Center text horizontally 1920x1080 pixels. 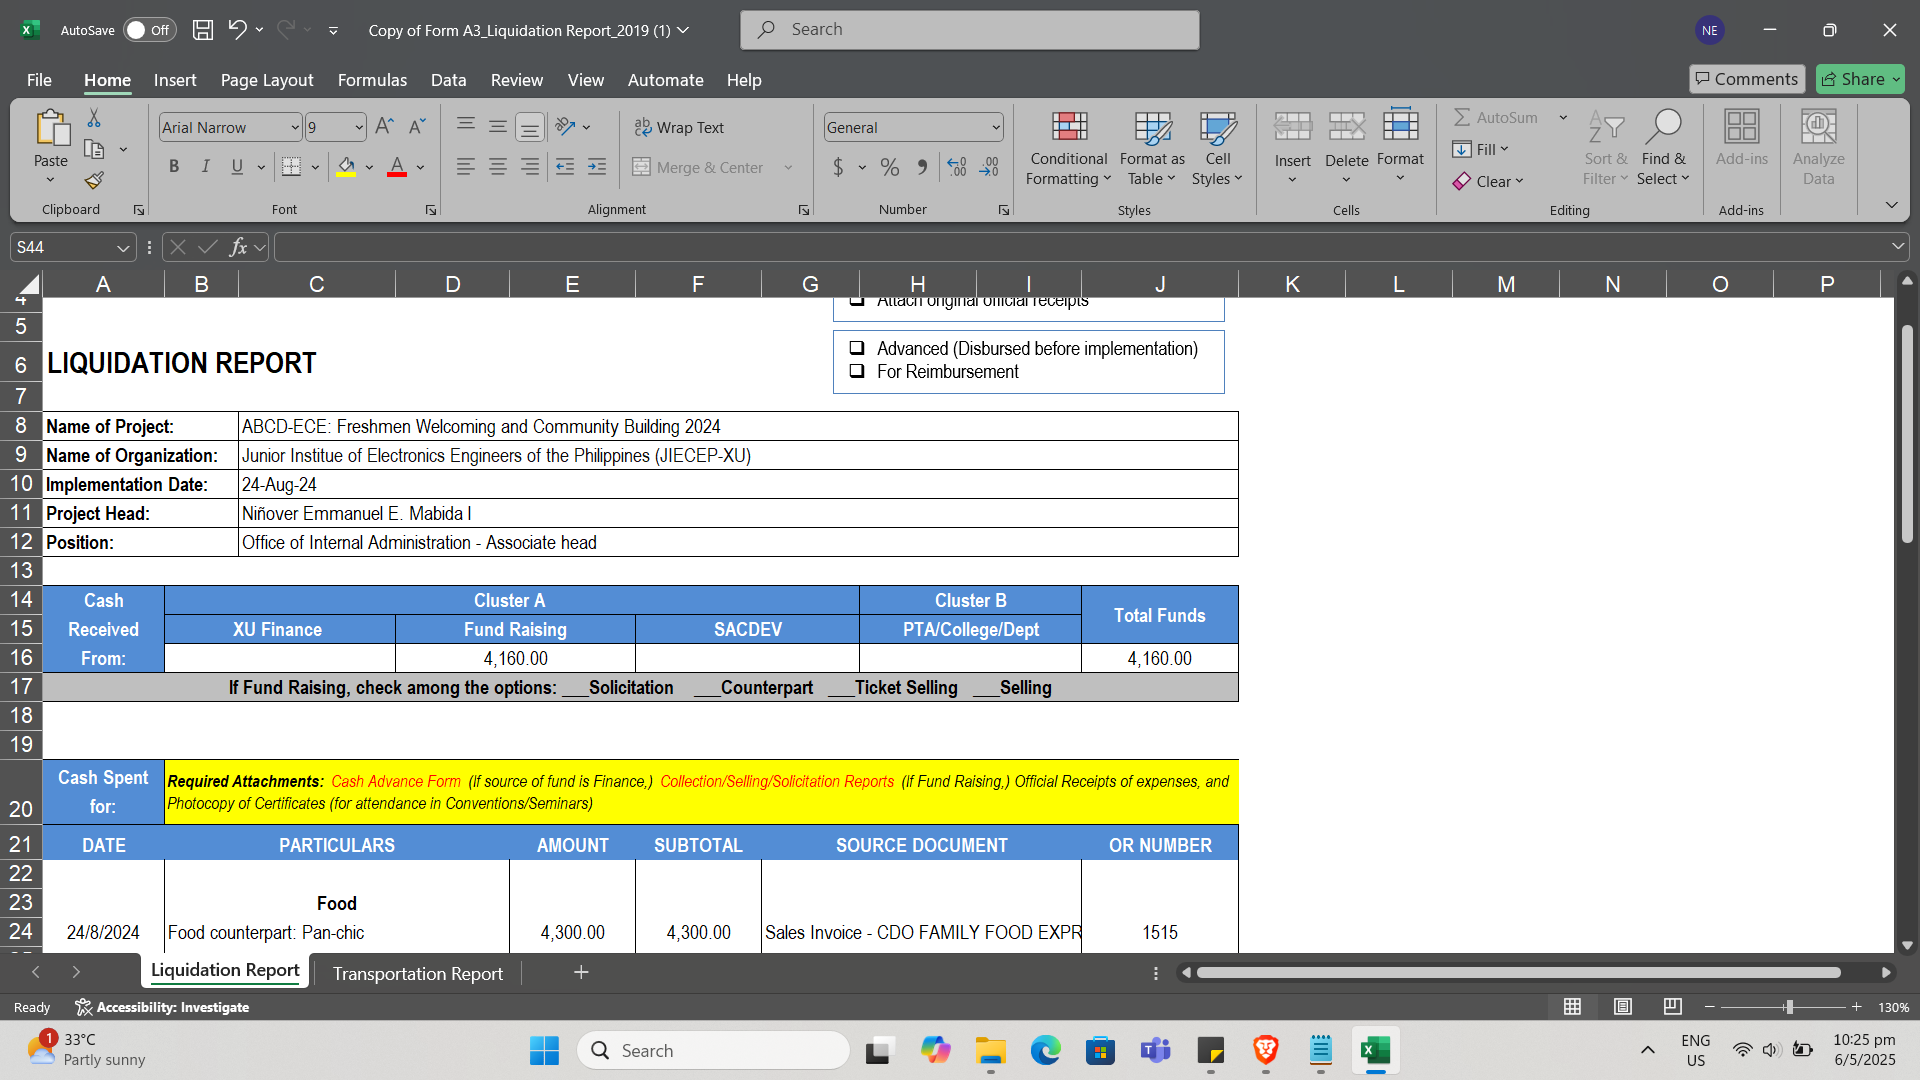[x=498, y=167]
